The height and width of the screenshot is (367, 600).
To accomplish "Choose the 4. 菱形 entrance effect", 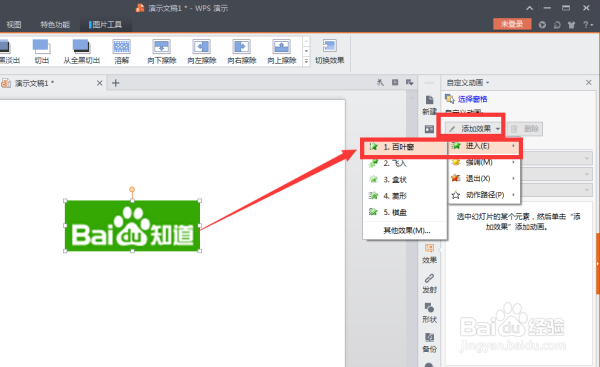I will pos(405,196).
